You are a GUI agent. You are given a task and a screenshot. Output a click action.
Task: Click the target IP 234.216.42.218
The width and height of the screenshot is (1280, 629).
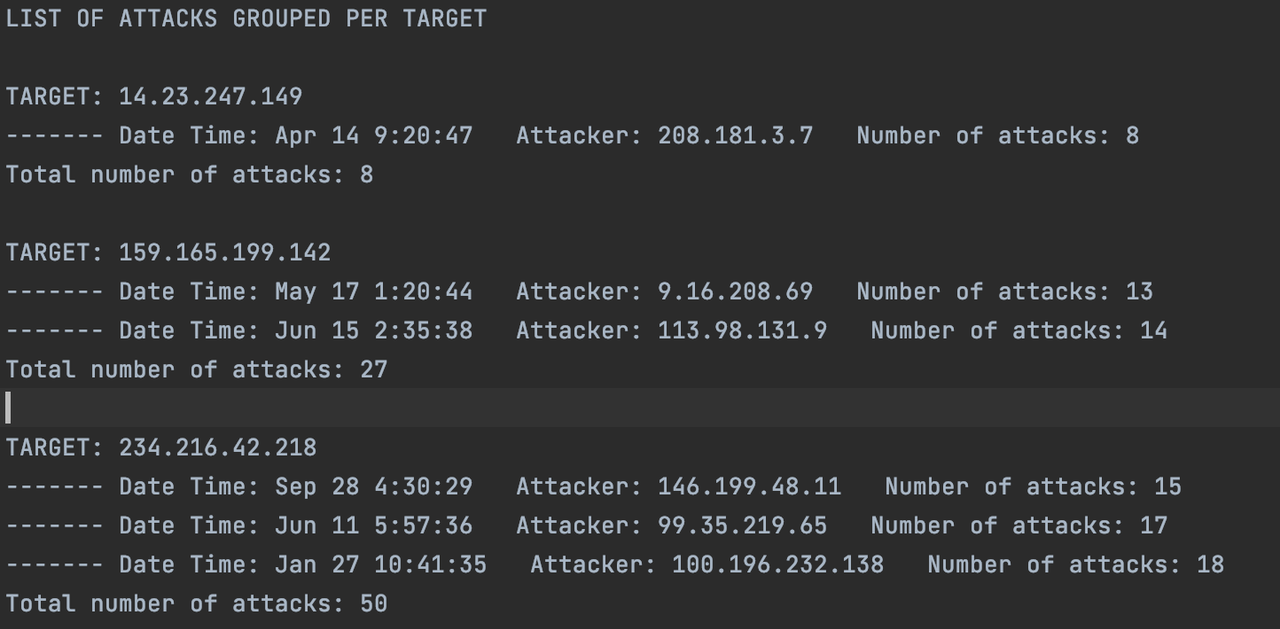click(217, 447)
